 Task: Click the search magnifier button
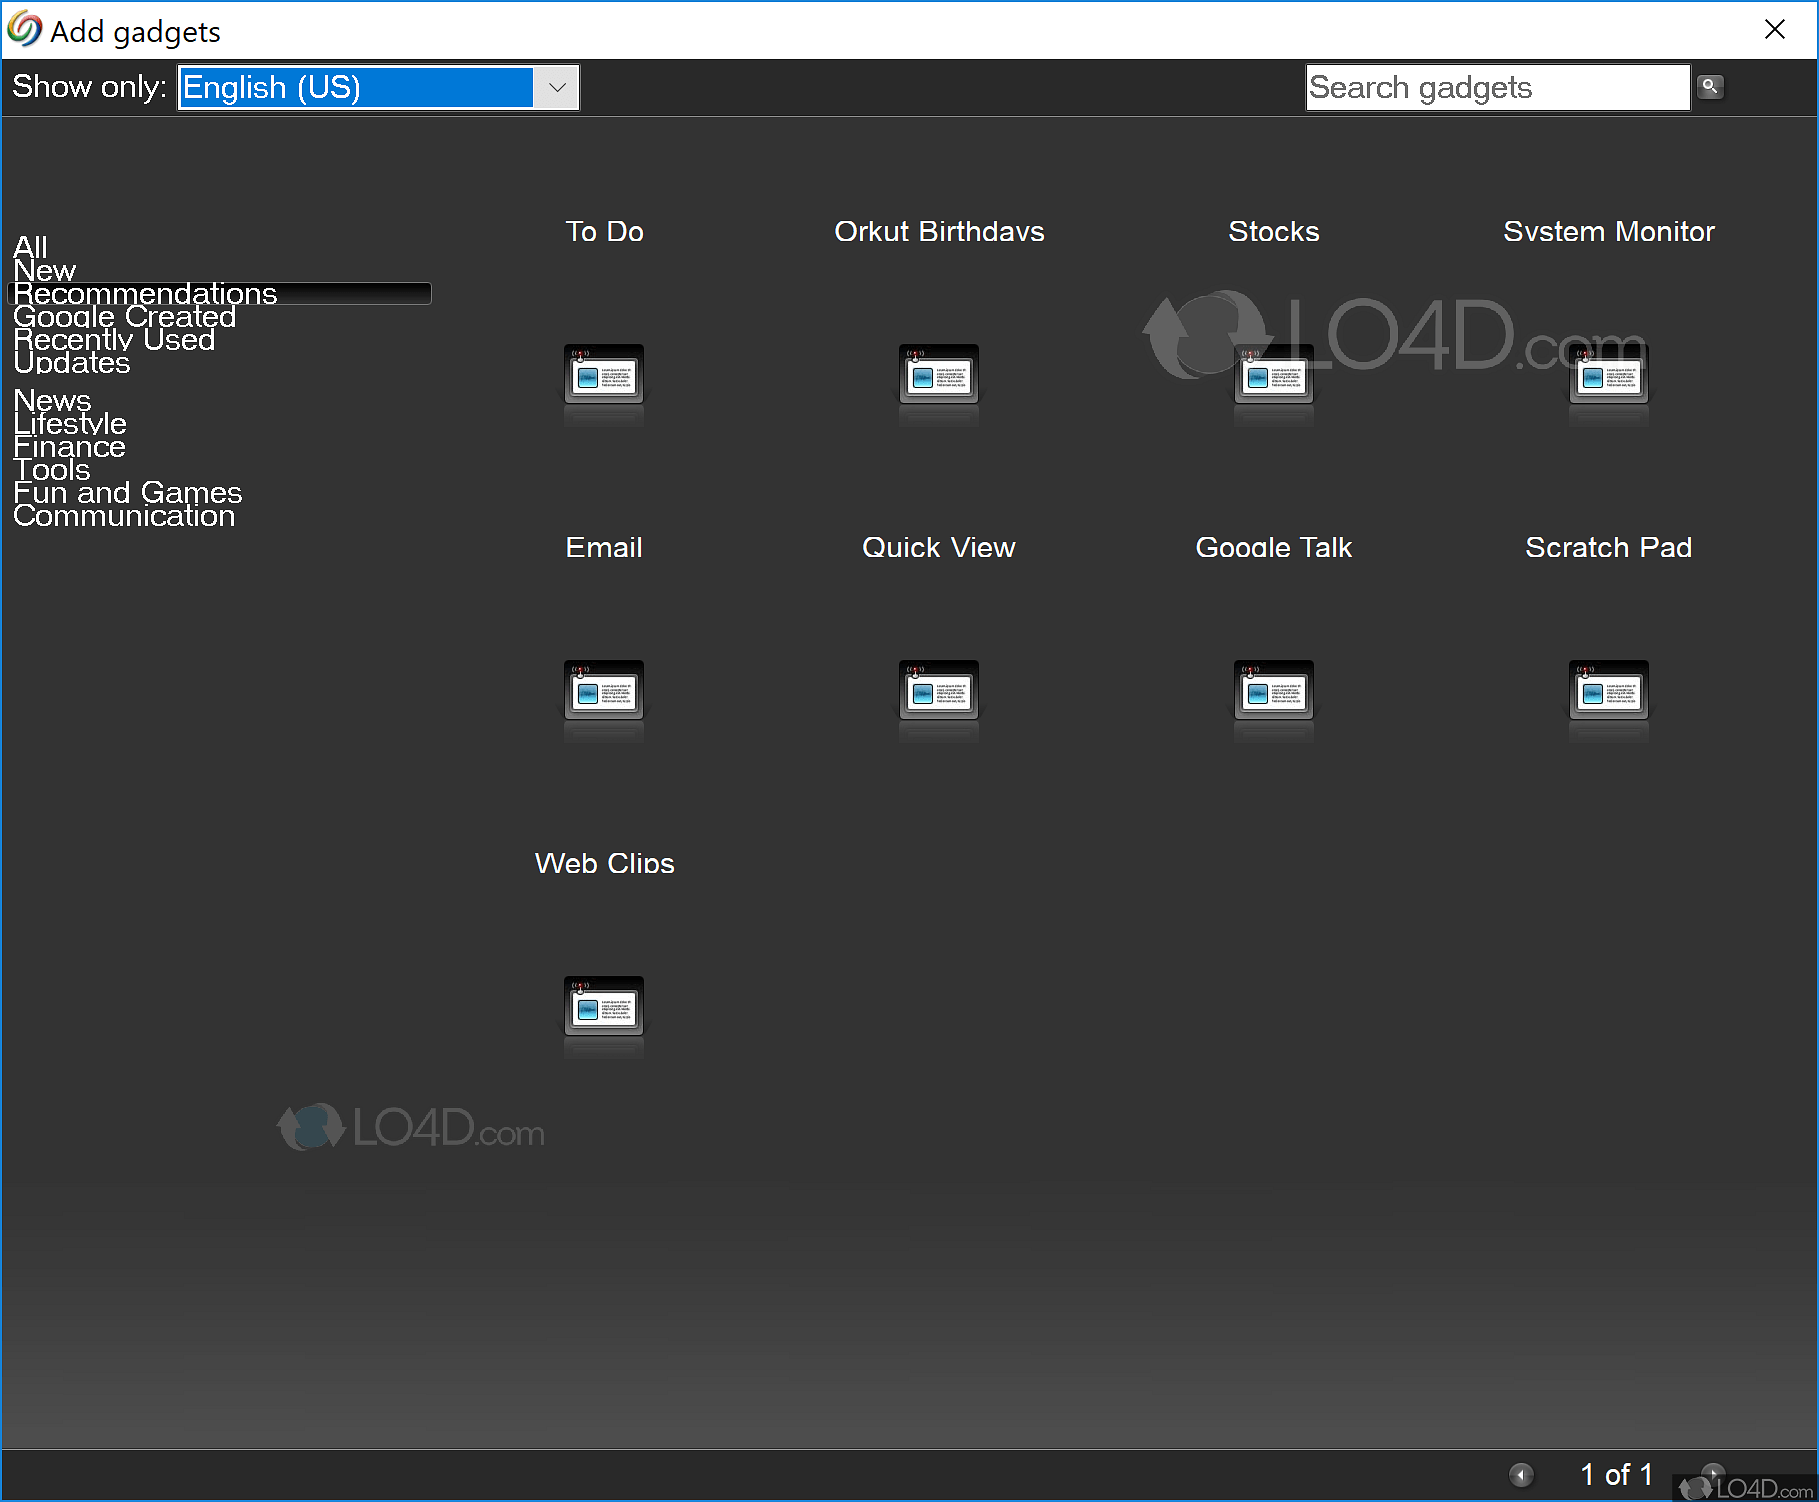pyautogui.click(x=1710, y=87)
